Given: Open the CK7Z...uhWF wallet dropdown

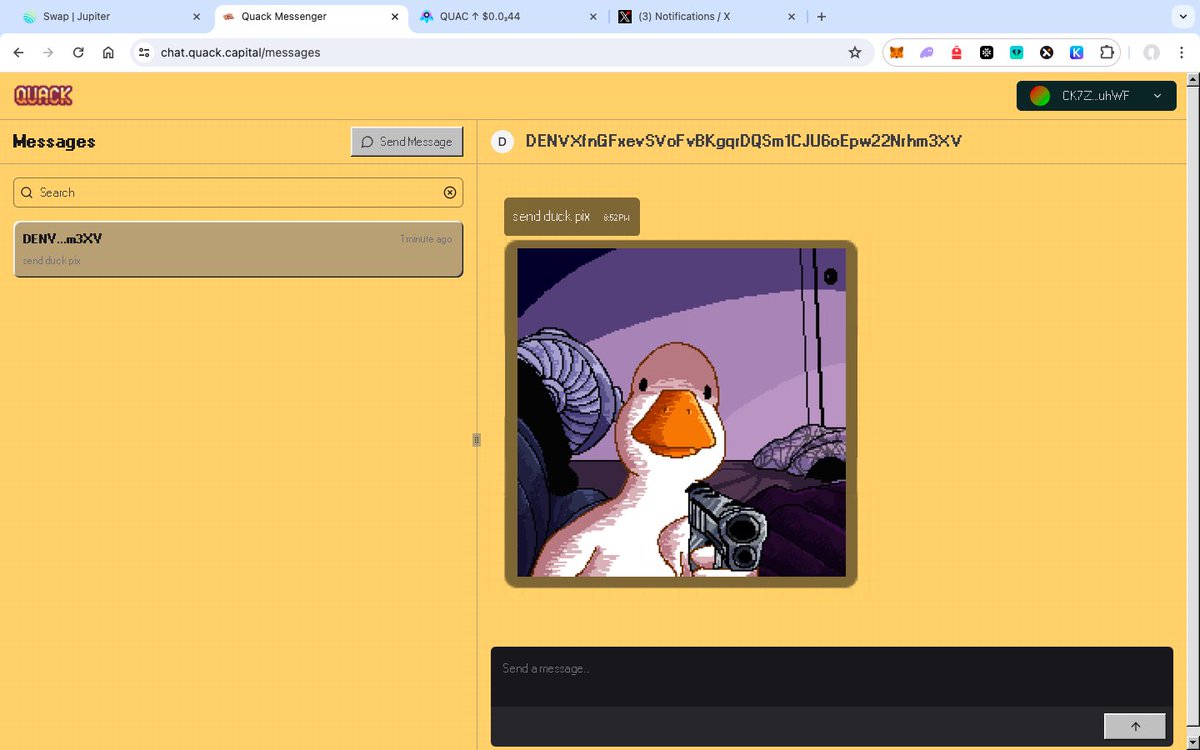Looking at the screenshot, I should [x=1096, y=96].
